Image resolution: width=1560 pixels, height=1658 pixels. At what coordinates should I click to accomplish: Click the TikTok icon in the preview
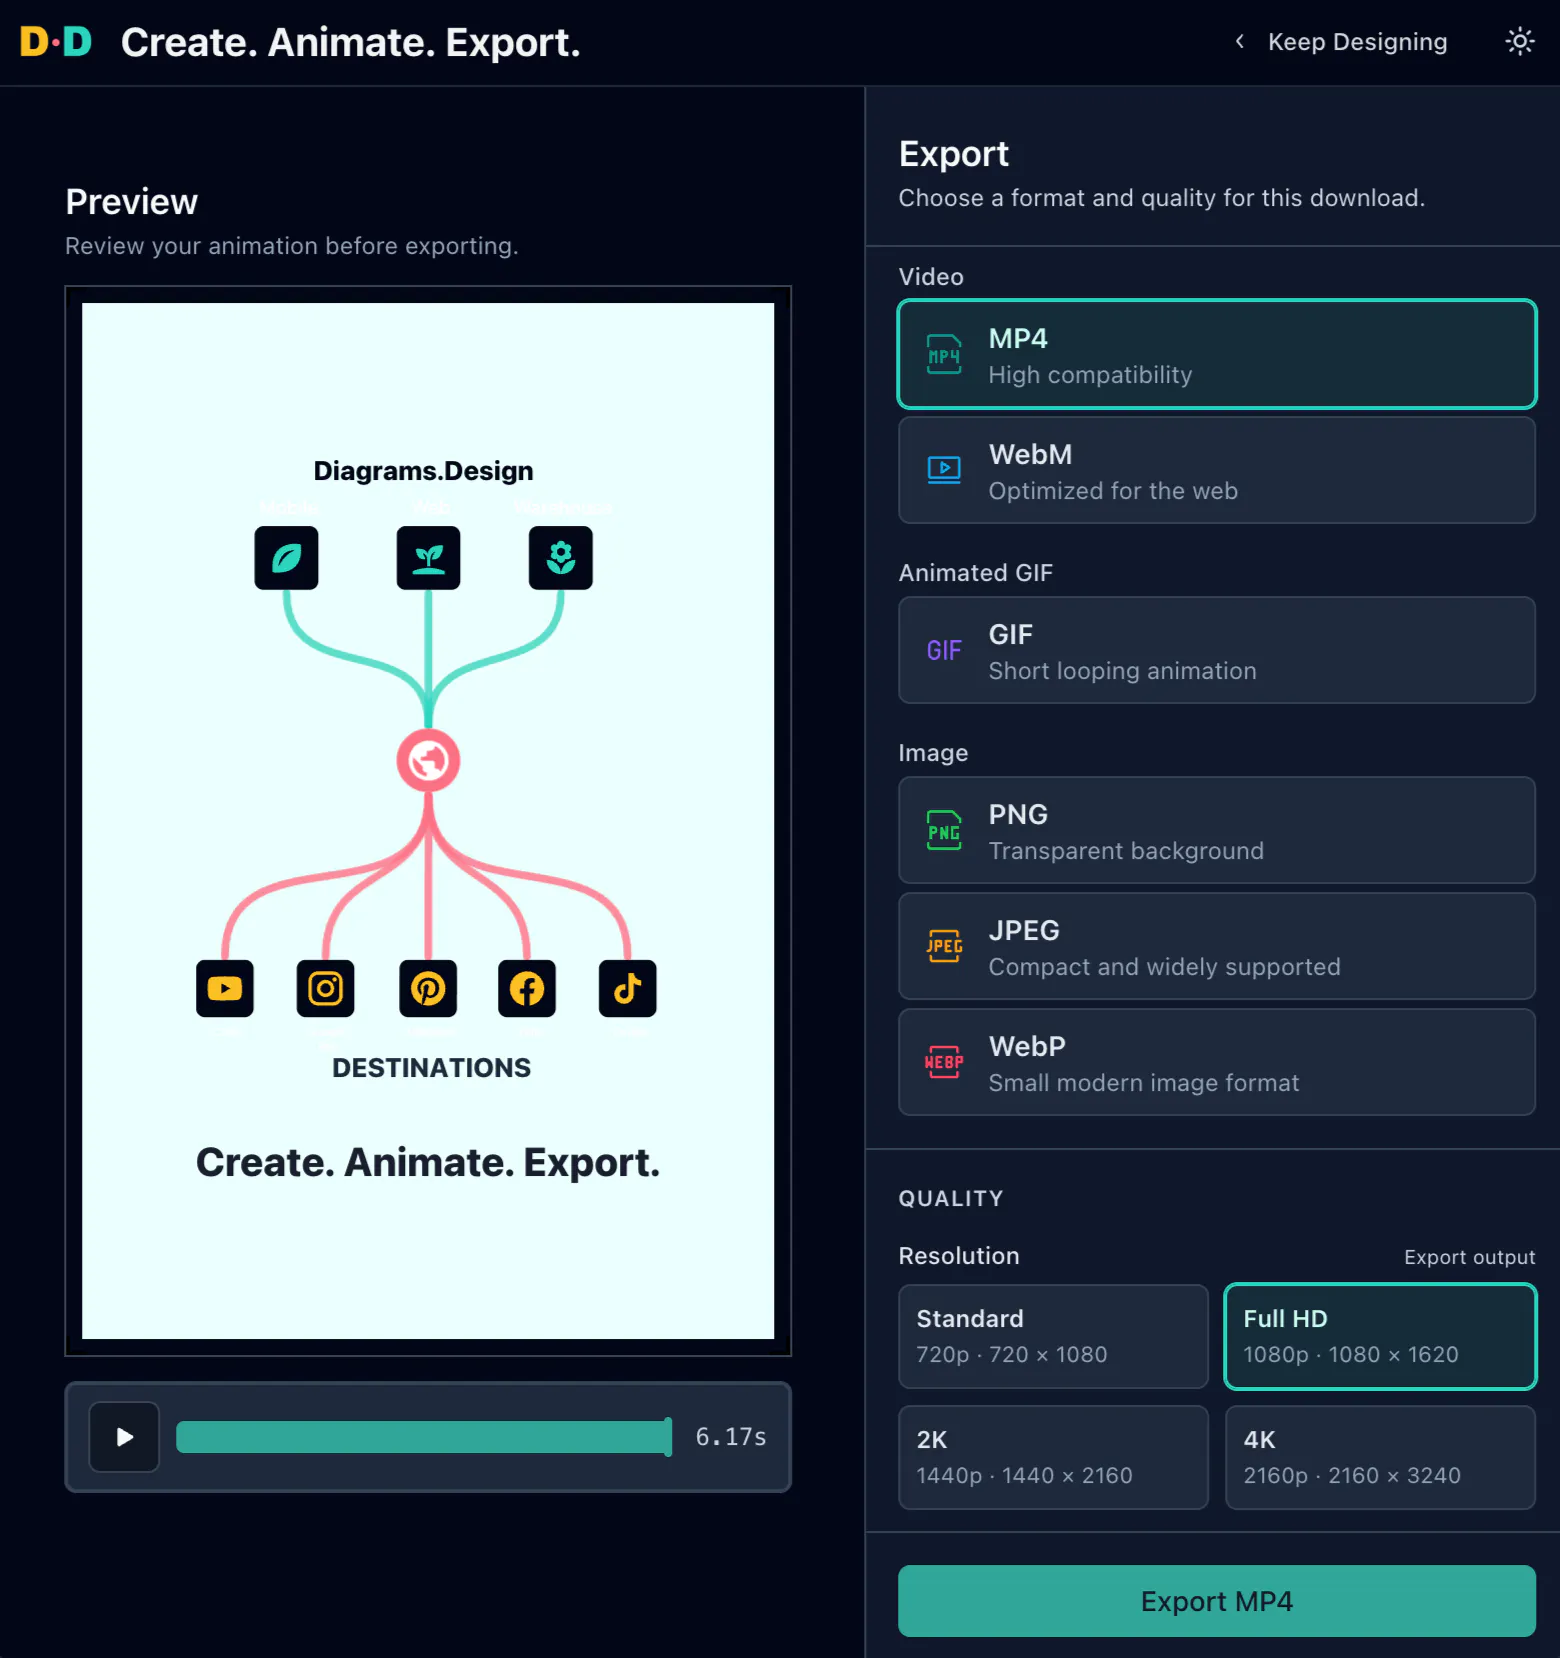click(627, 989)
